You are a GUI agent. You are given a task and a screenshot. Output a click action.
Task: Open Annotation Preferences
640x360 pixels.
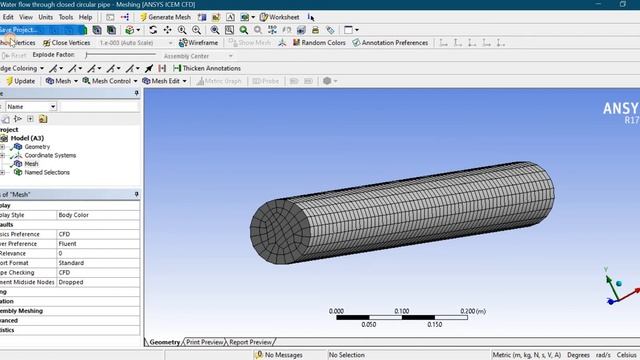390,42
